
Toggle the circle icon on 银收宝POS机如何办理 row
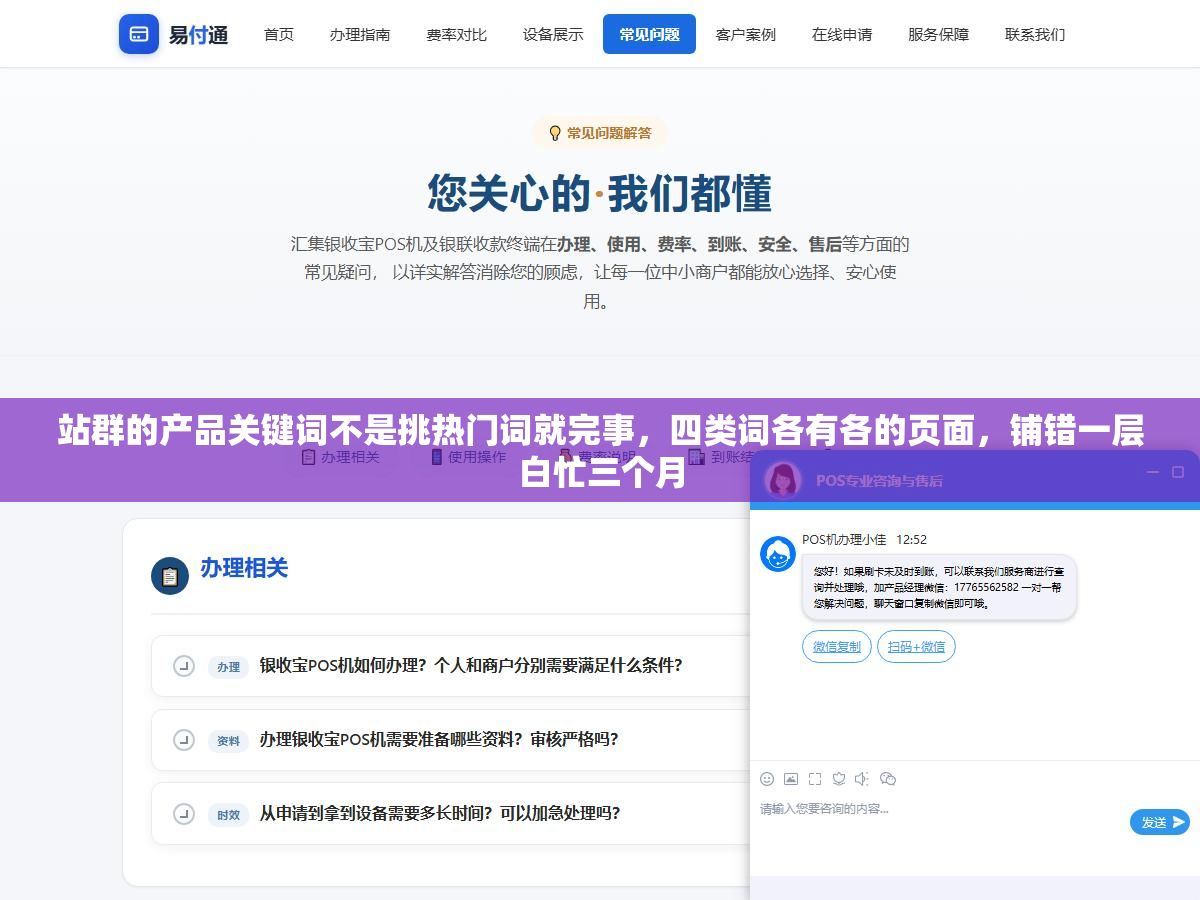[183, 666]
